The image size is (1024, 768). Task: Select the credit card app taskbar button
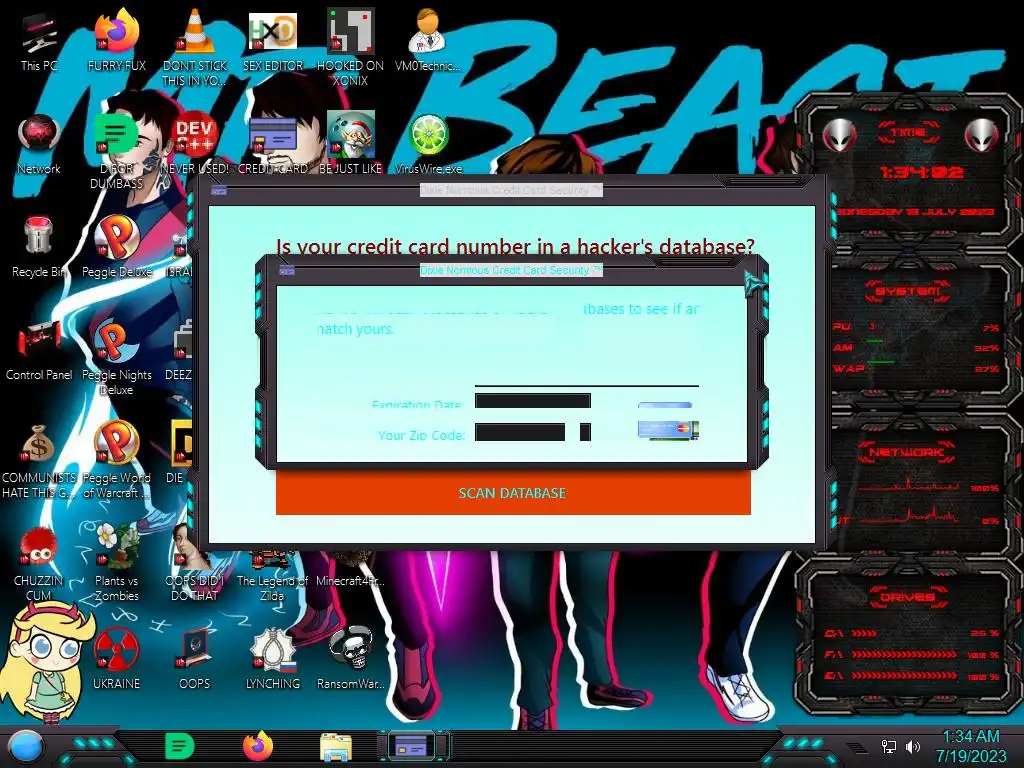(x=411, y=746)
